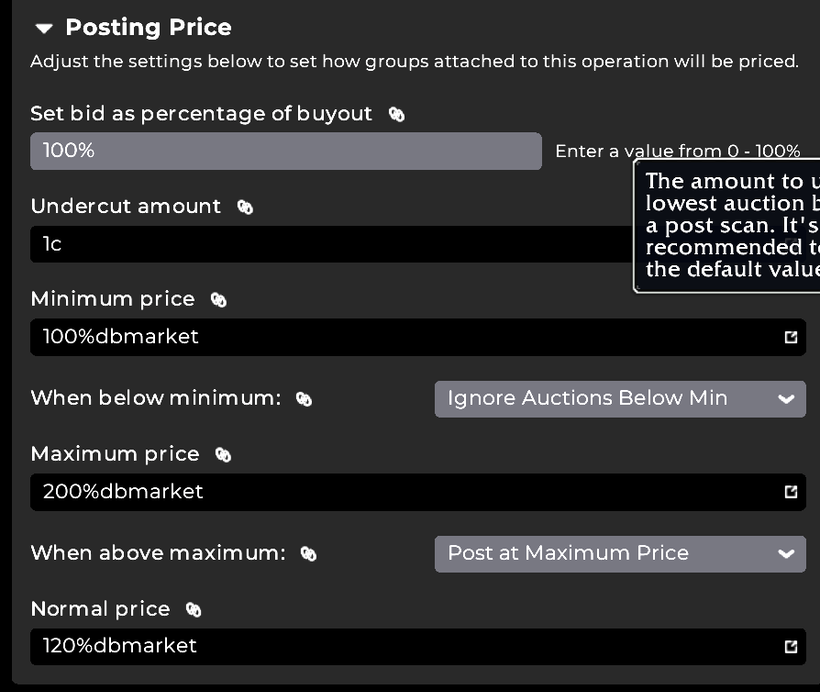Click link icon next to Maximum price
This screenshot has width=820, height=692.
223,454
